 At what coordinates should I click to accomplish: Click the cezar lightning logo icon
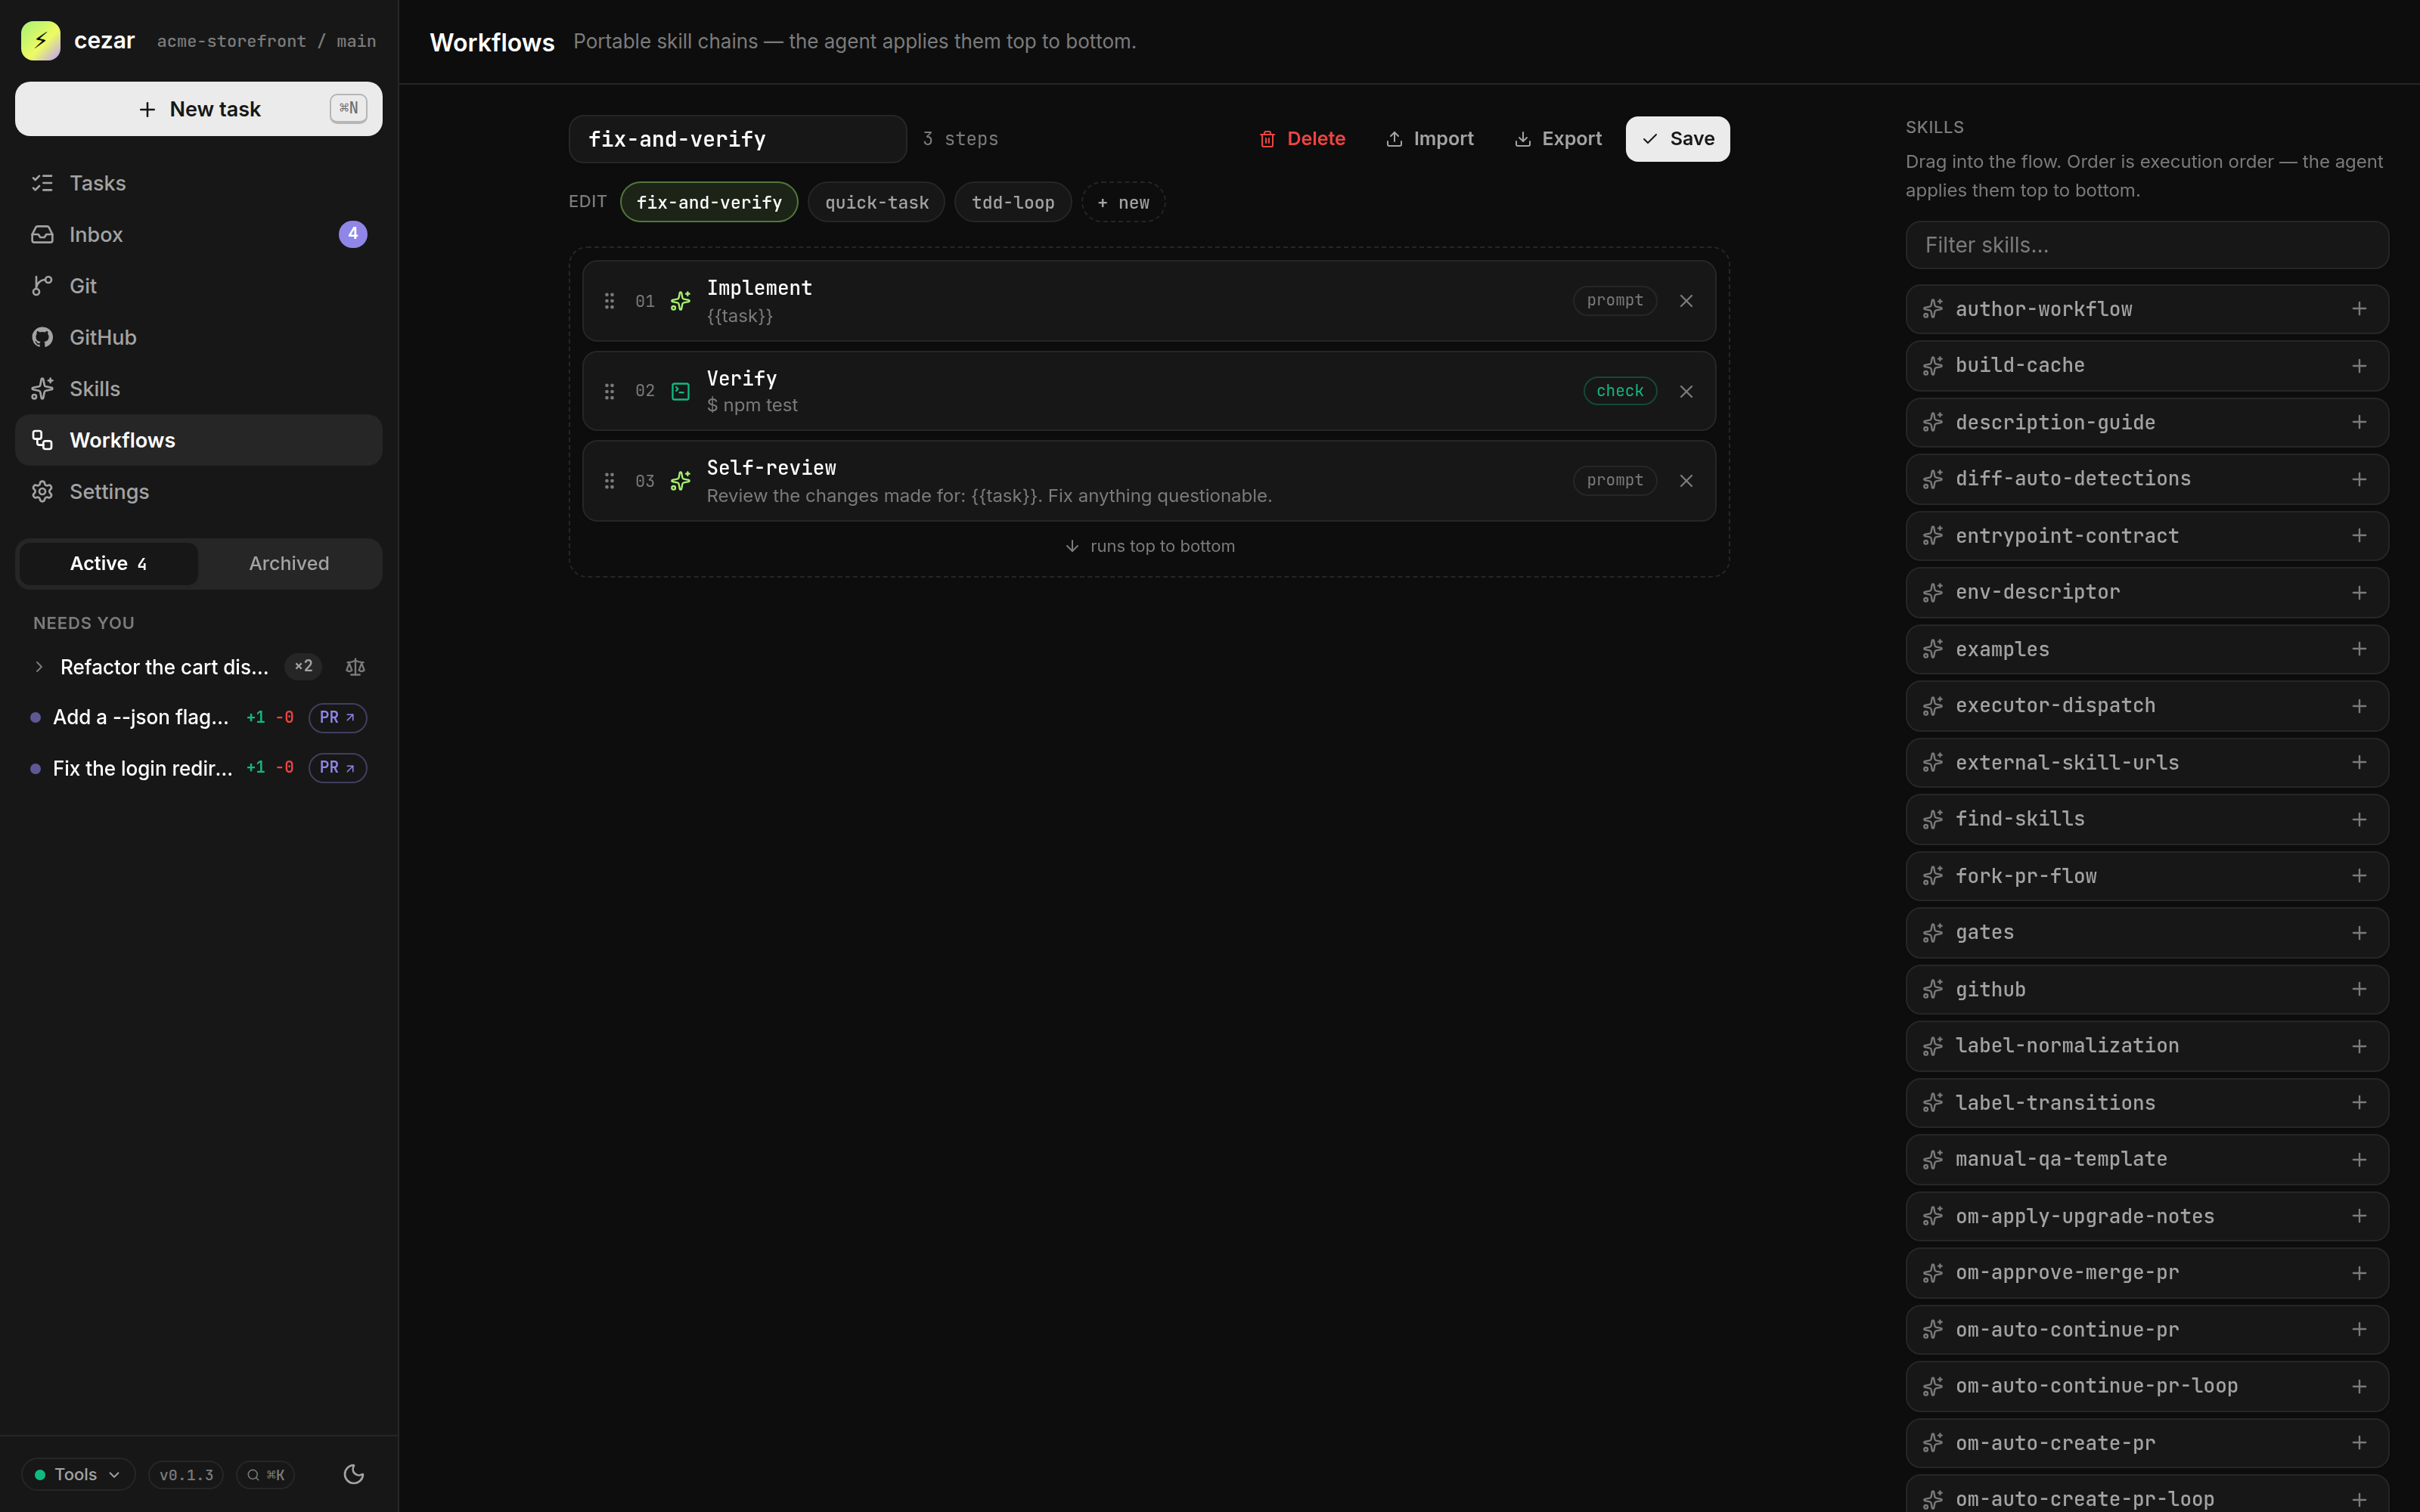click(40, 41)
